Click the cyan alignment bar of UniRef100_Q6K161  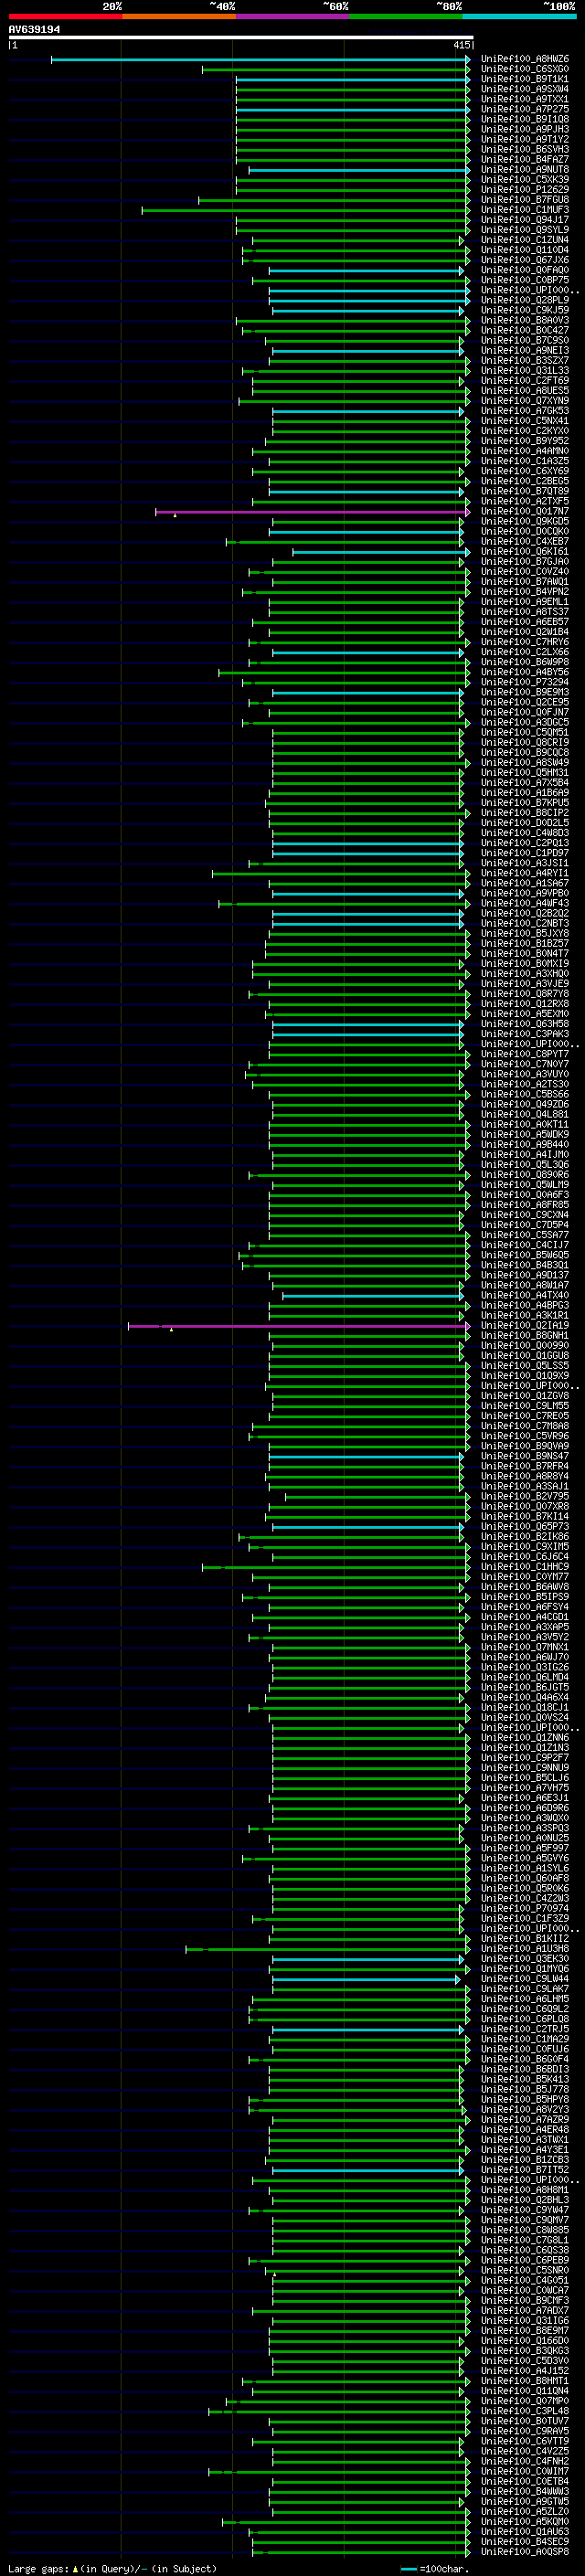[x=381, y=552]
